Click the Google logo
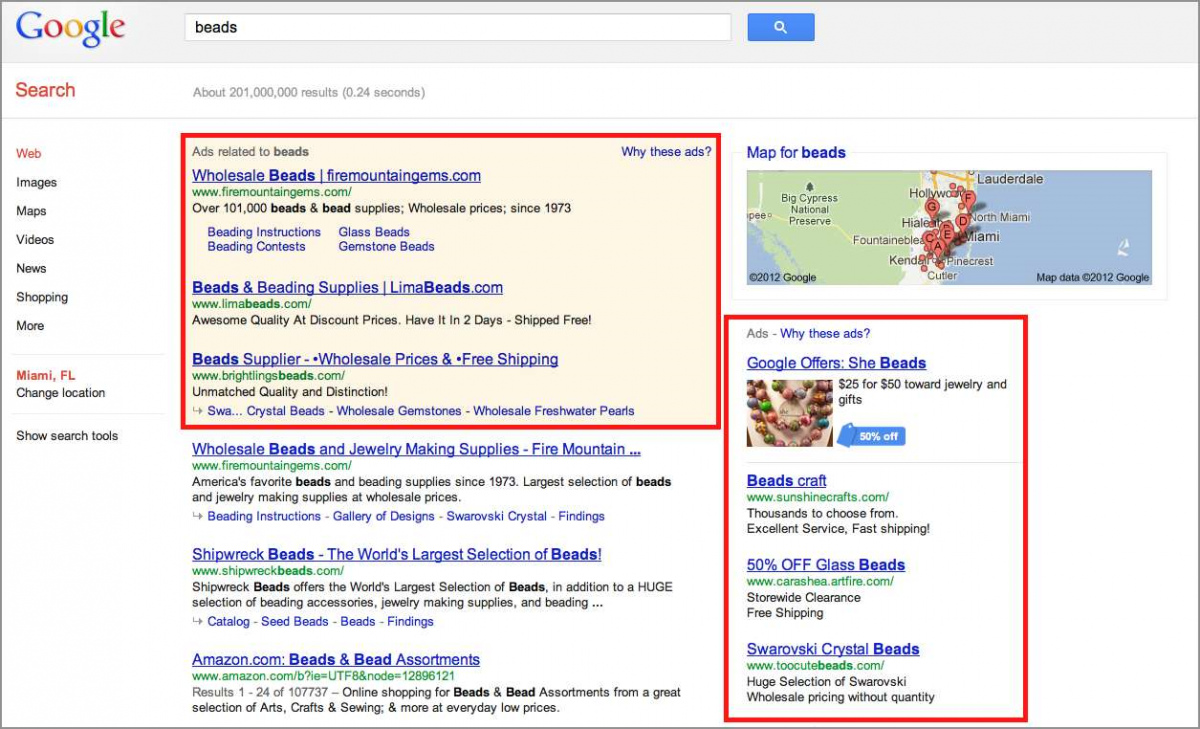The image size is (1200, 729). click(x=71, y=27)
